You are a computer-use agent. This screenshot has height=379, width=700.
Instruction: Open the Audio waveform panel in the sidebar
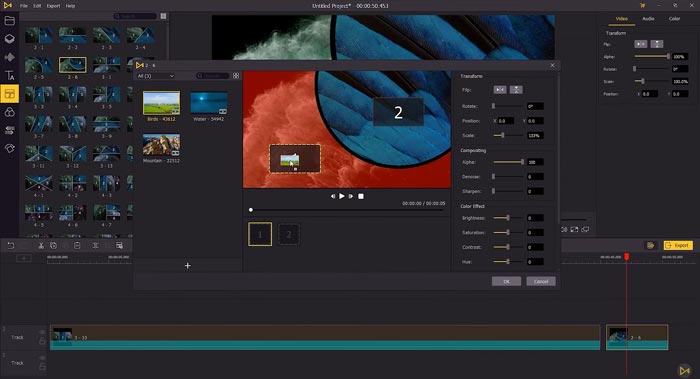[x=9, y=57]
